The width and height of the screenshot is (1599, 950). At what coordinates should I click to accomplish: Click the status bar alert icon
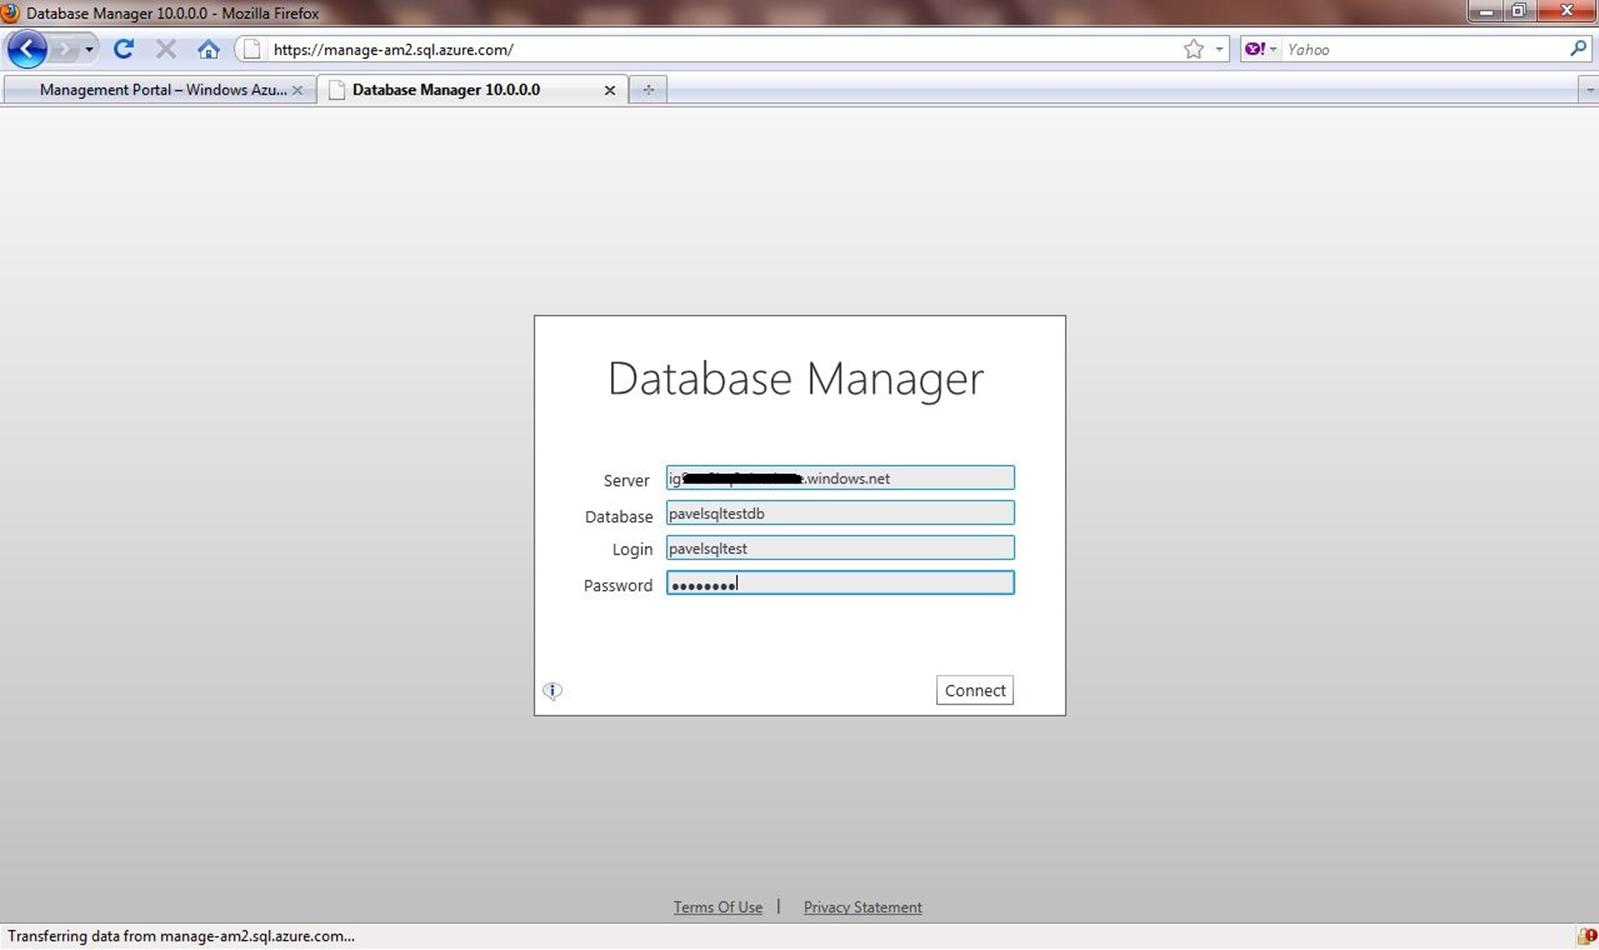pyautogui.click(x=1587, y=936)
